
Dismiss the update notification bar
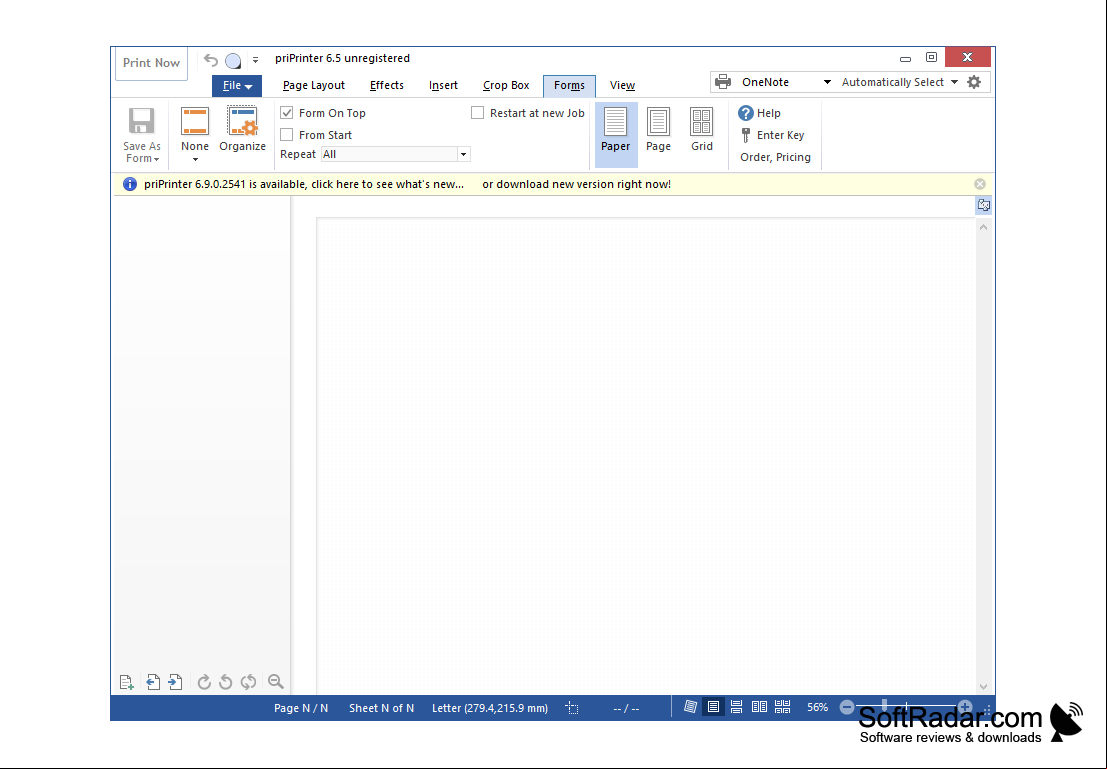pyautogui.click(x=980, y=184)
